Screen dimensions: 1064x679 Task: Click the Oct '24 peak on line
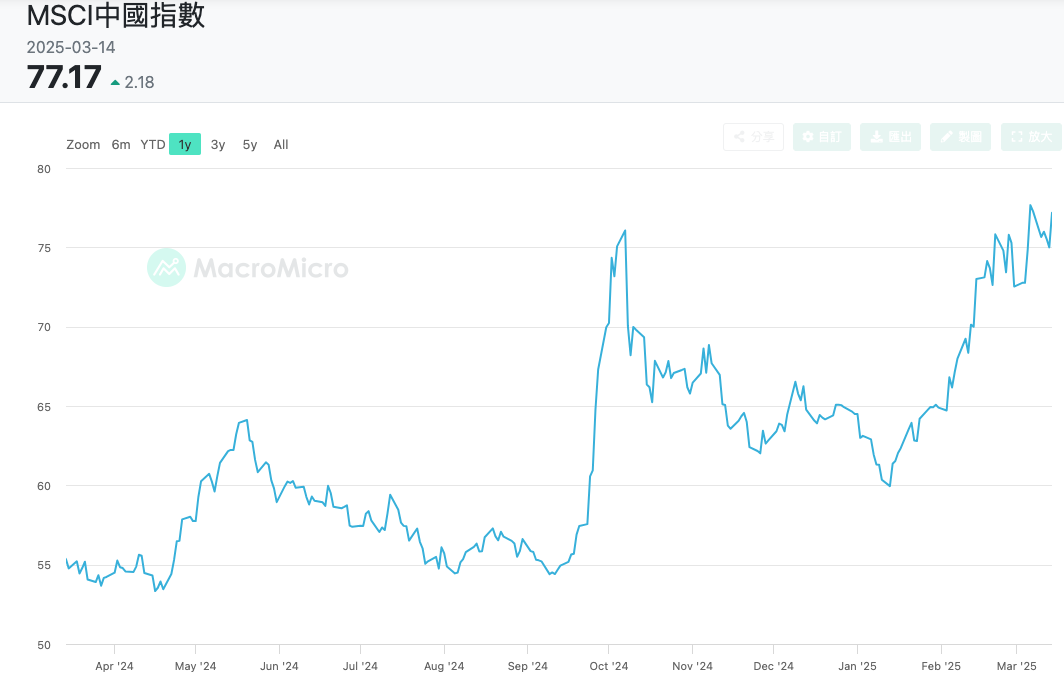point(625,231)
